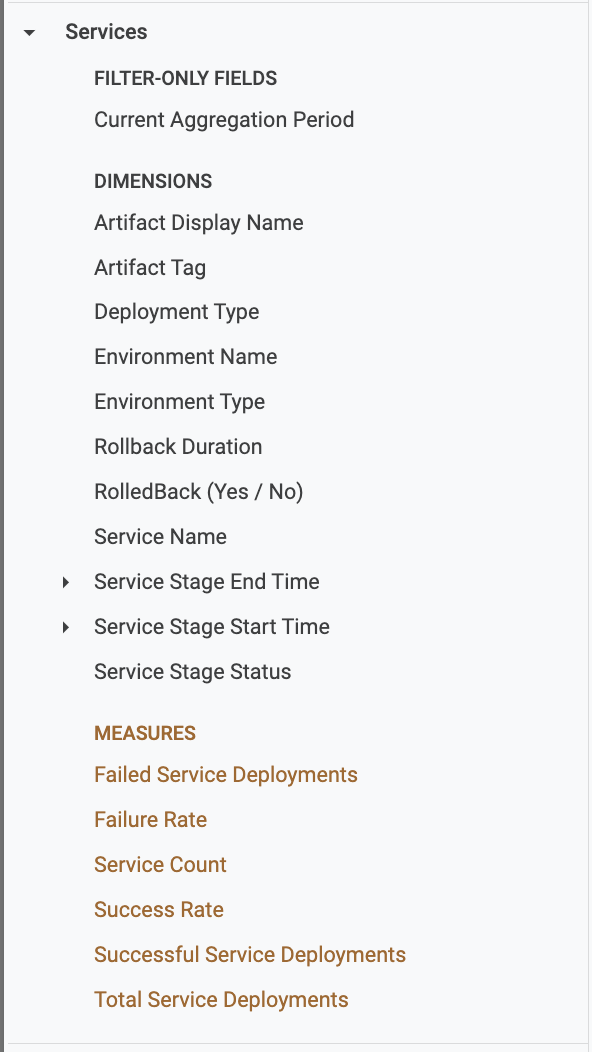Image resolution: width=592 pixels, height=1052 pixels.
Task: Add Failed Service Deployments measure
Action: [x=226, y=775]
